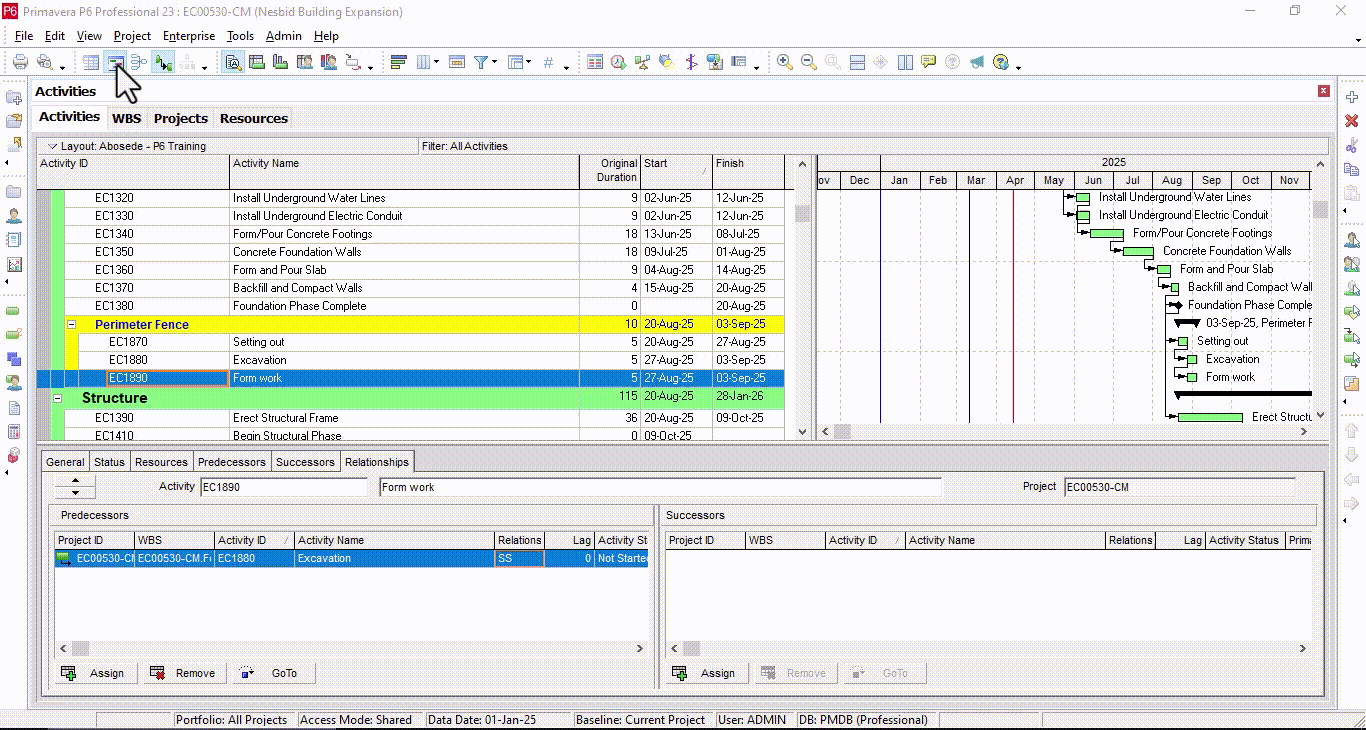
Task: Open the Status details tab
Action: tap(109, 462)
